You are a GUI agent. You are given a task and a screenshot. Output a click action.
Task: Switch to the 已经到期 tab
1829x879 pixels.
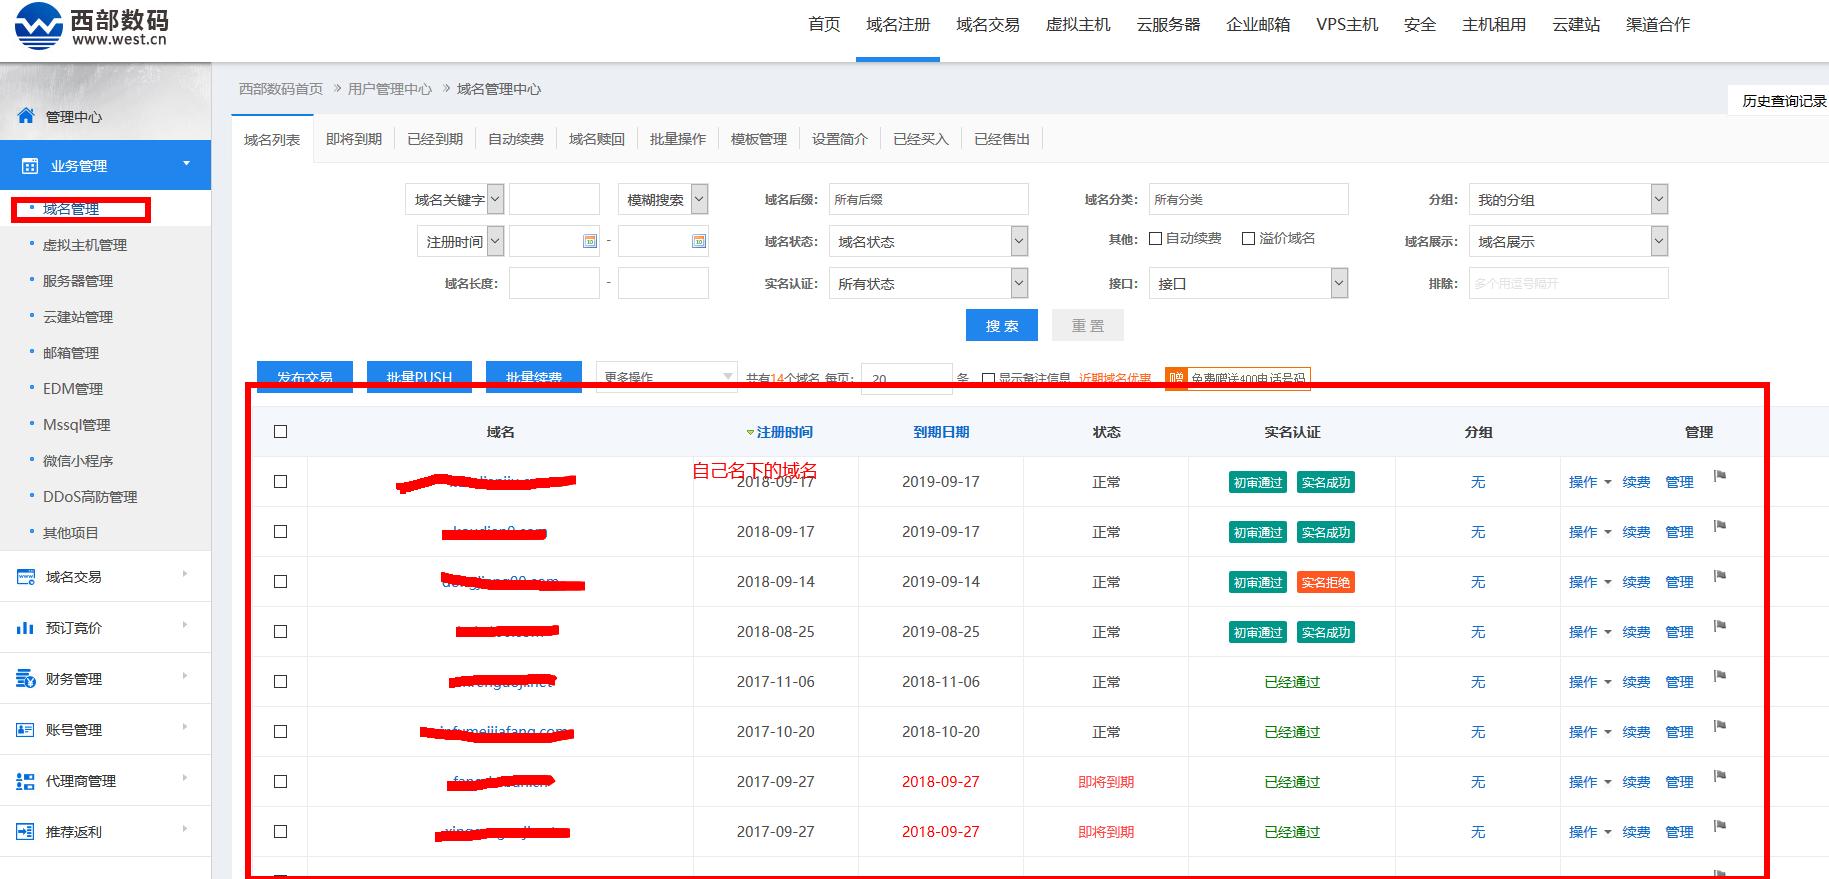click(435, 139)
